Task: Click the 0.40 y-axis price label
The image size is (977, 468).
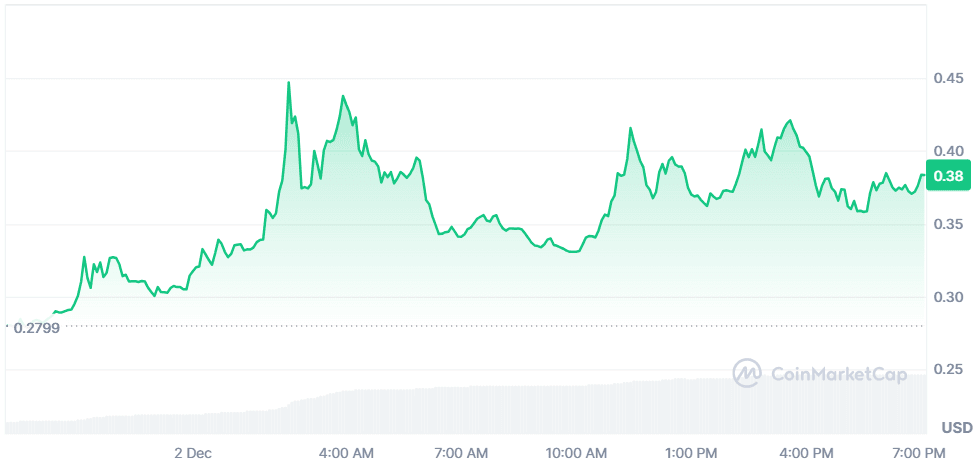Action: 949,151
